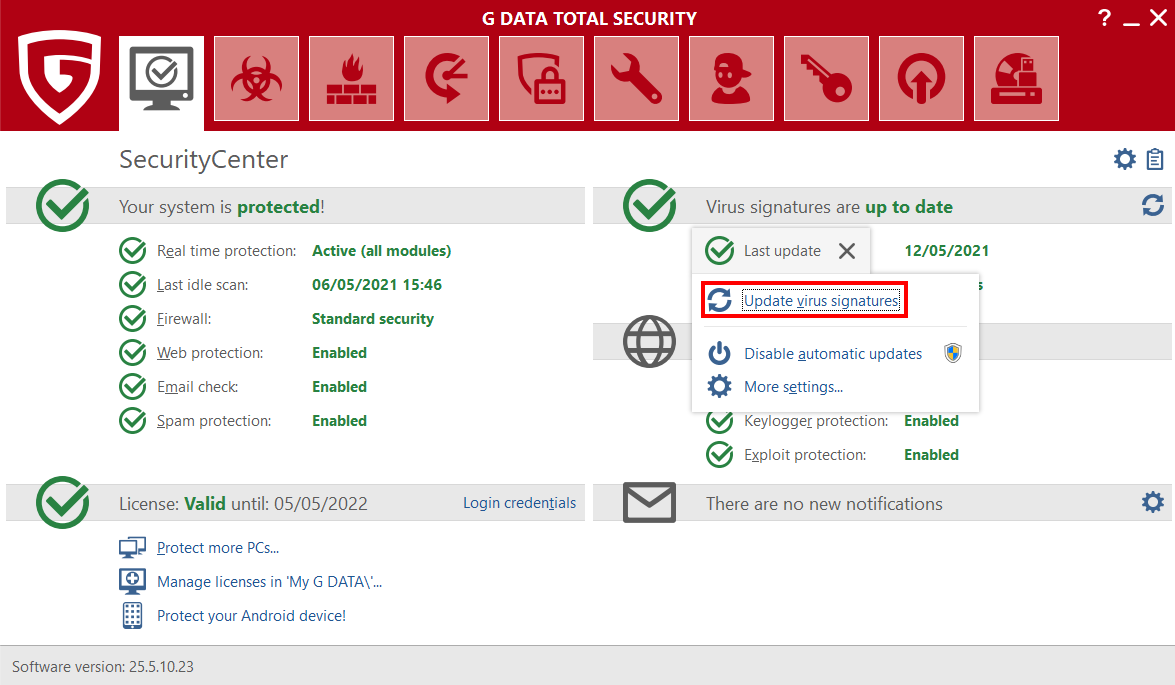Open Login credentials link
The image size is (1175, 685).
point(519,503)
